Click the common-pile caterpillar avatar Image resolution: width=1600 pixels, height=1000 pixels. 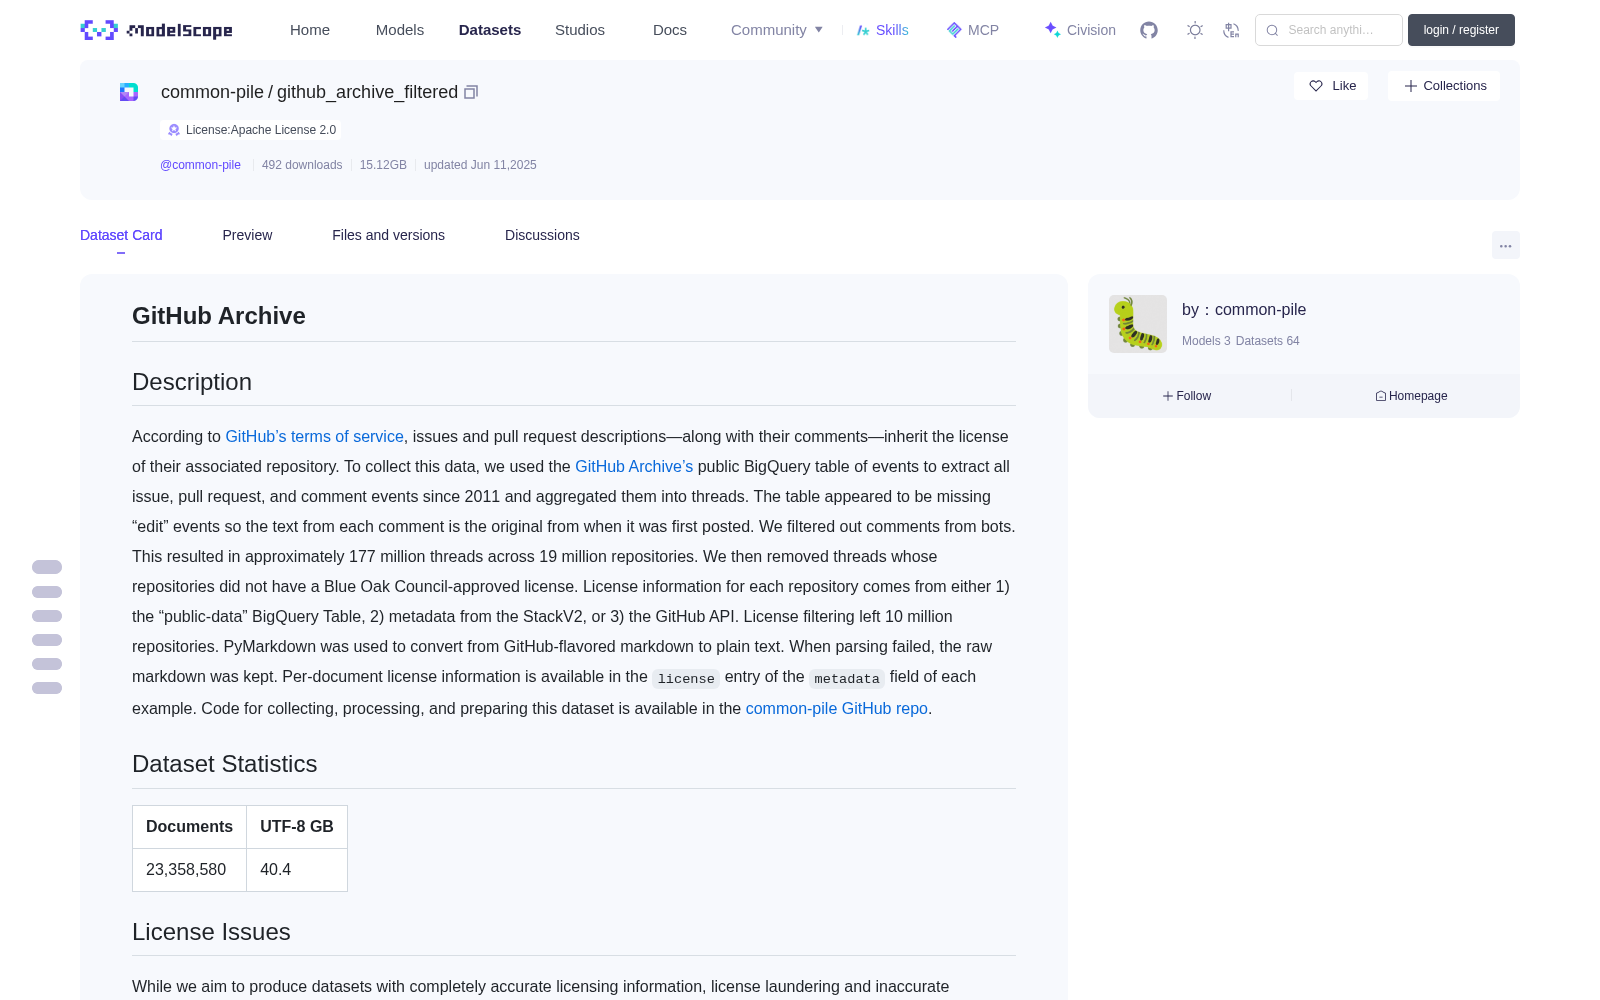pos(1138,324)
